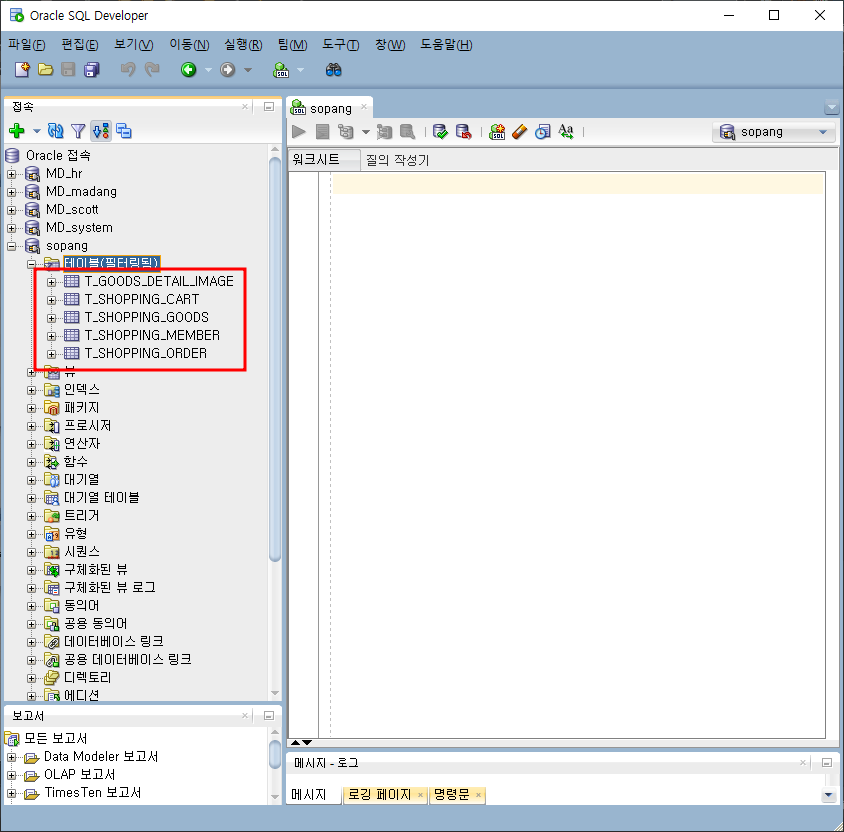The image size is (844, 832).
Task: Click the Undo arrow icon
Action: 128,69
